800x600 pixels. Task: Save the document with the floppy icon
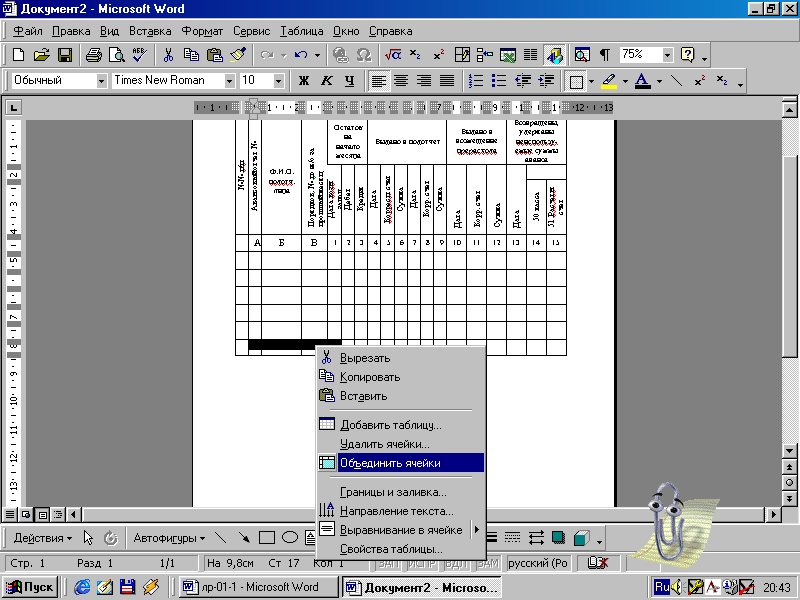point(65,55)
